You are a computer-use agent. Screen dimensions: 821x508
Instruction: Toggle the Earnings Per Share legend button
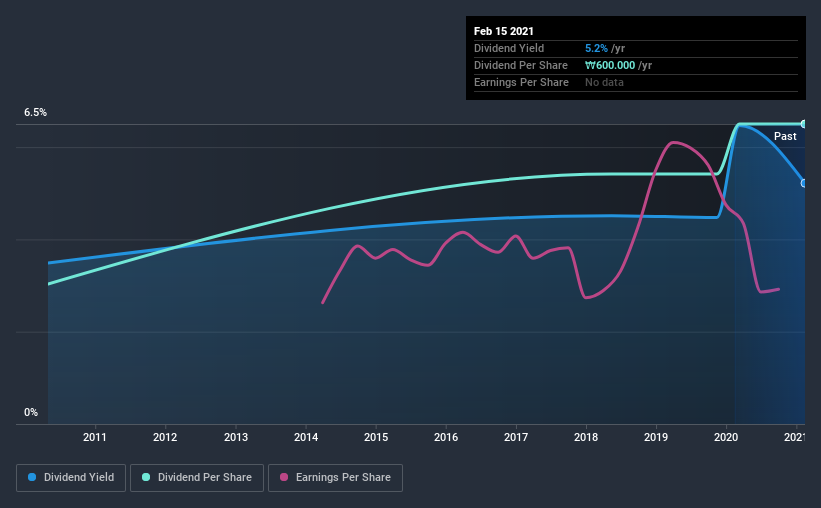[336, 478]
